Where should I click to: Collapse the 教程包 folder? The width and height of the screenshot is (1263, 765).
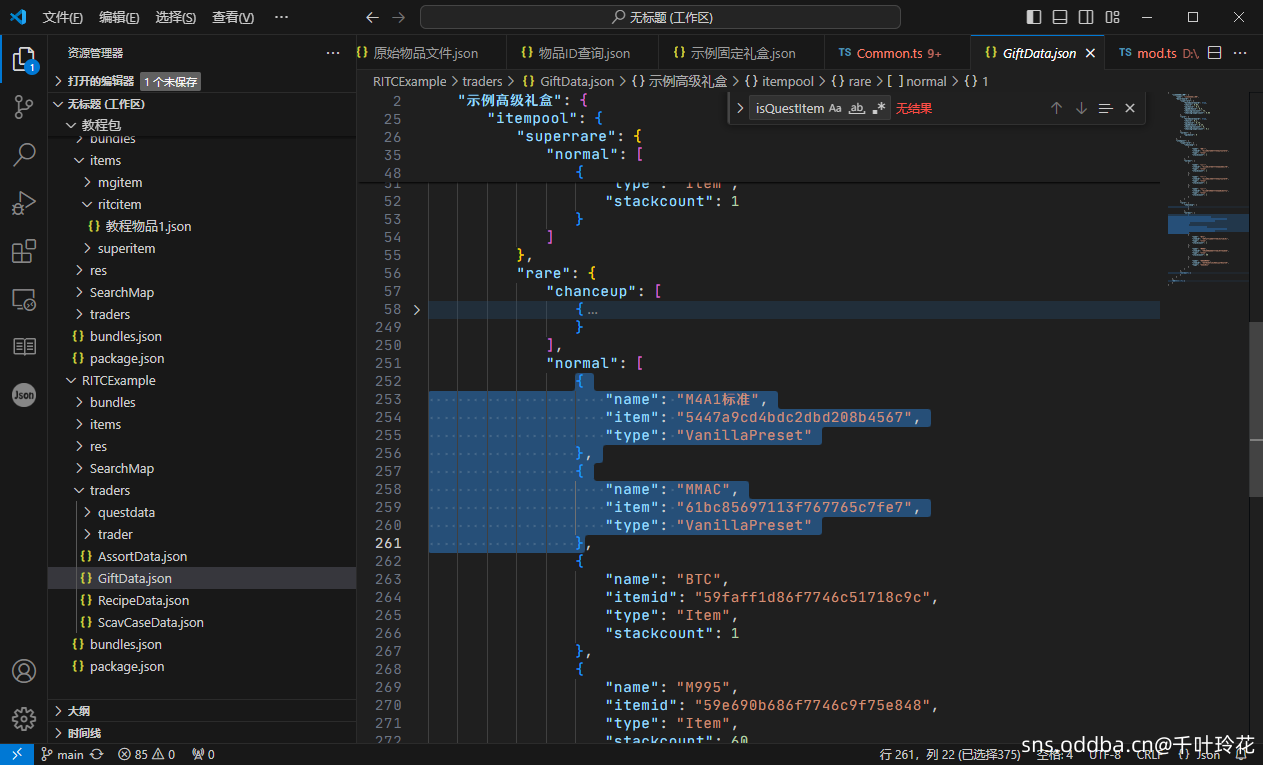coord(202,125)
